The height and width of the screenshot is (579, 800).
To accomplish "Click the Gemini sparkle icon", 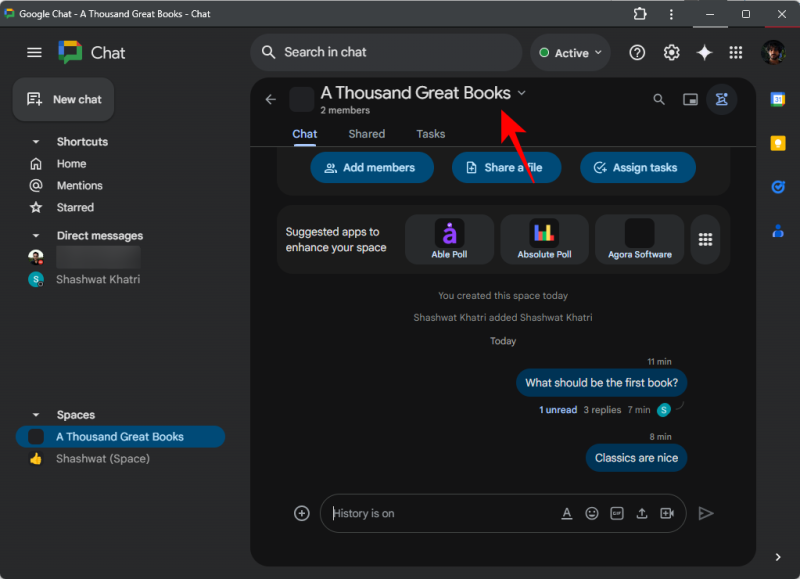I will pyautogui.click(x=704, y=53).
